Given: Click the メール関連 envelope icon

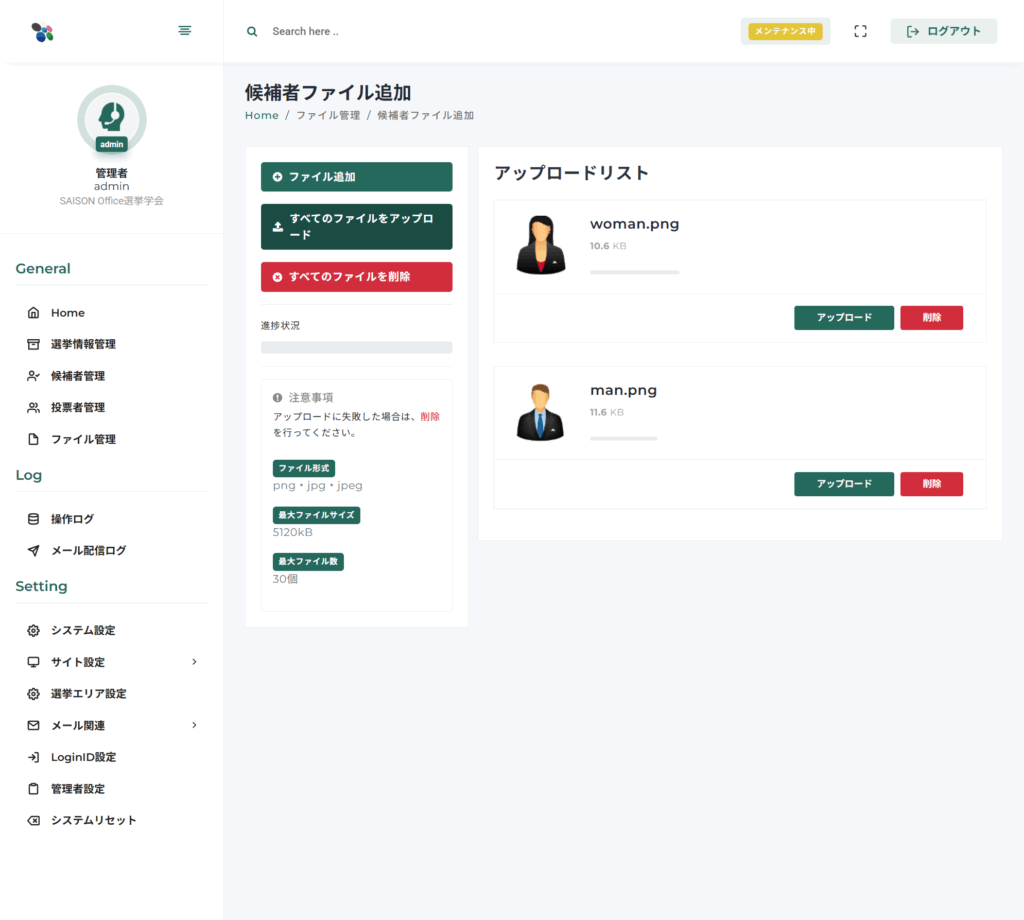Looking at the screenshot, I should [x=33, y=725].
